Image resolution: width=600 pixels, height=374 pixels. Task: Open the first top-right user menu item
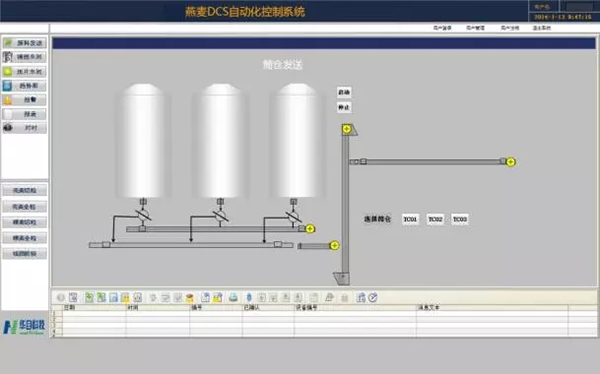442,28
